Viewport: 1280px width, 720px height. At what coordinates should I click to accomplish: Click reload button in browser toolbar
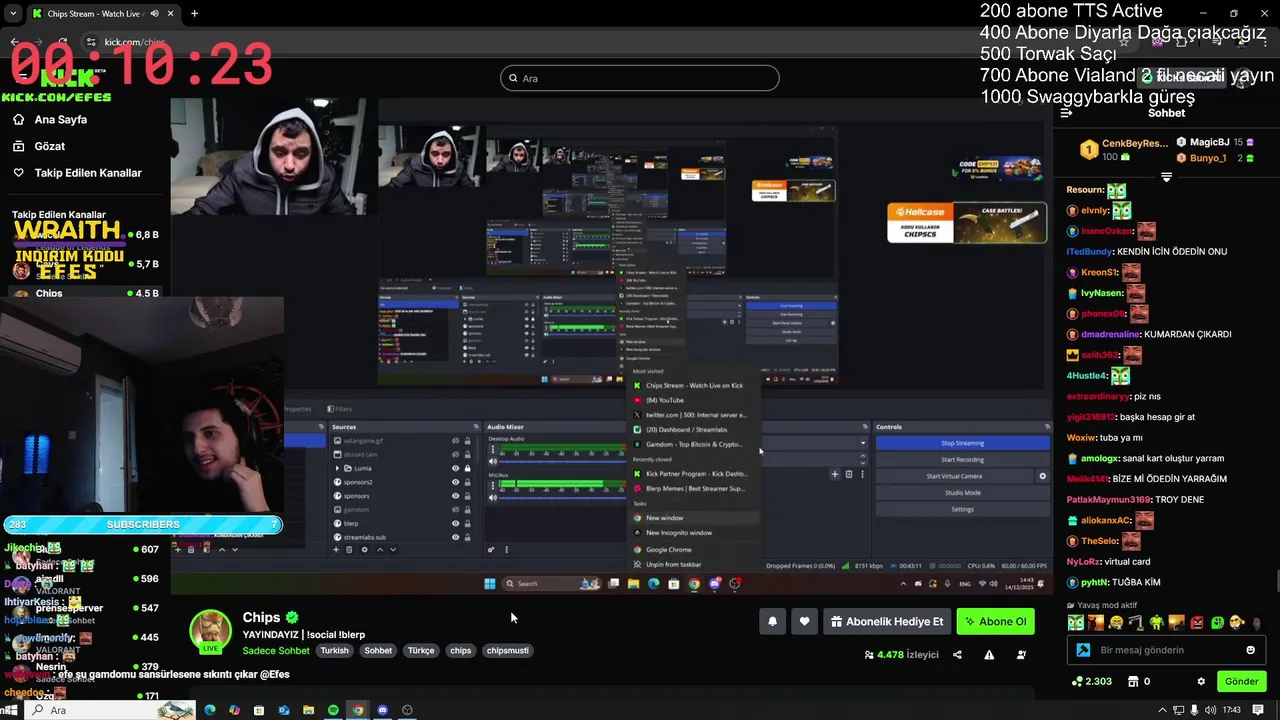(63, 42)
